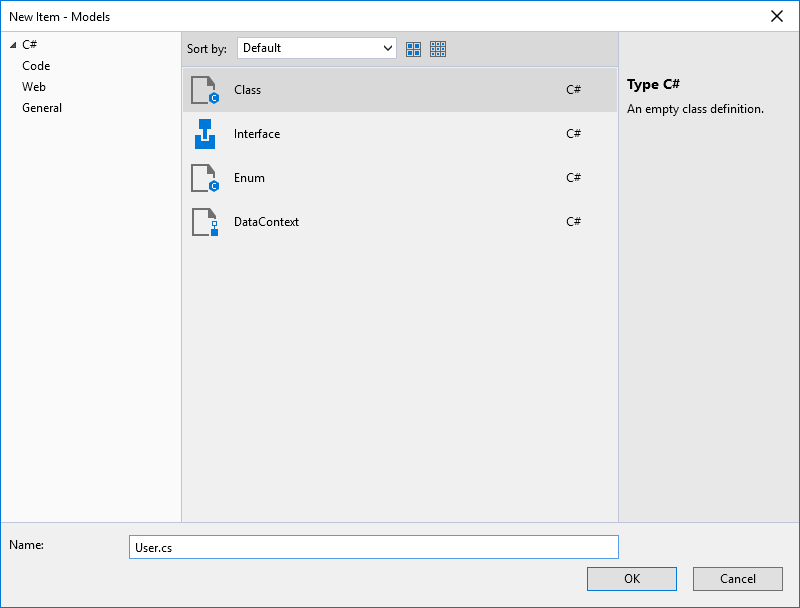Highlight the DataContext item by its label

pos(266,222)
